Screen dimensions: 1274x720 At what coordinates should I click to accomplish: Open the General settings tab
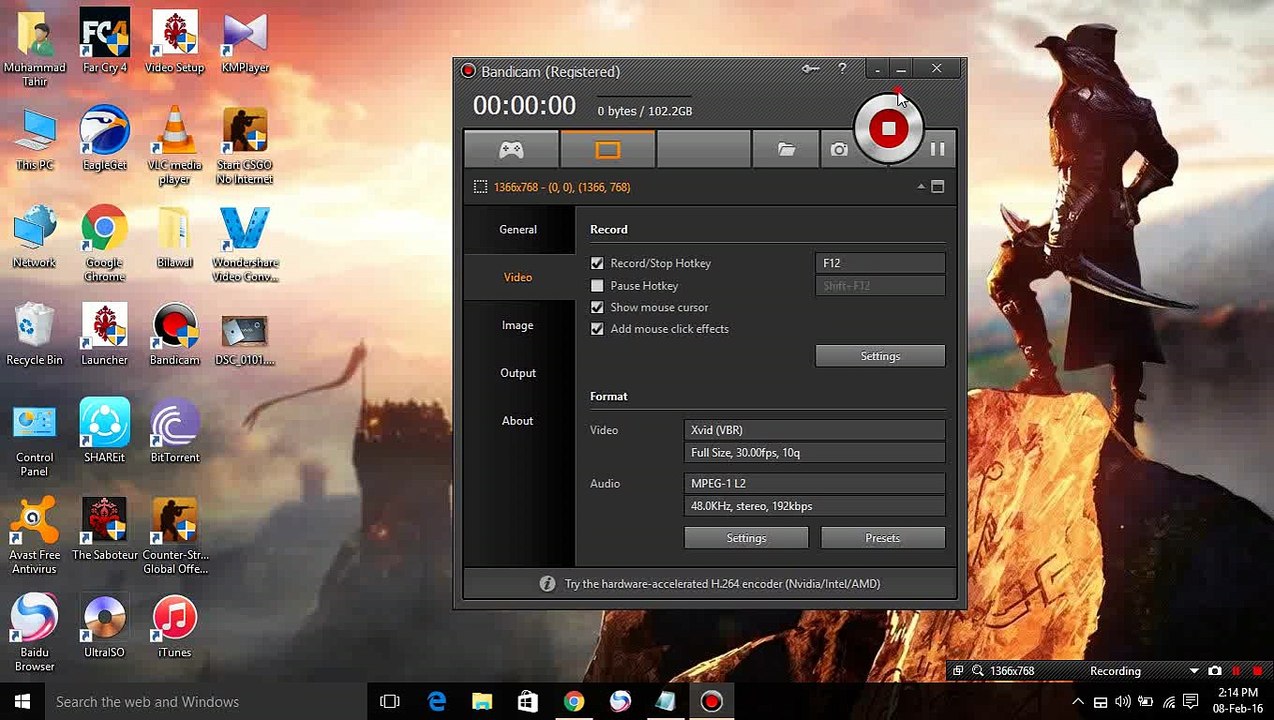point(518,229)
